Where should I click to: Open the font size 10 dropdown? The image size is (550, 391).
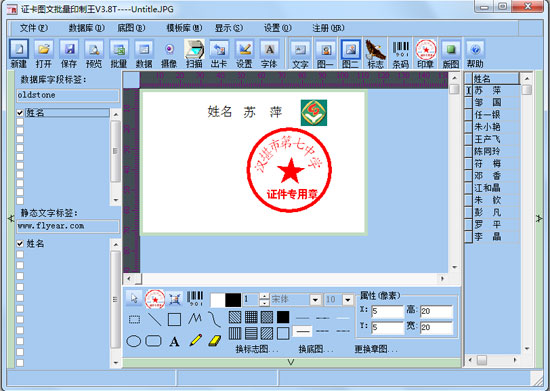348,300
